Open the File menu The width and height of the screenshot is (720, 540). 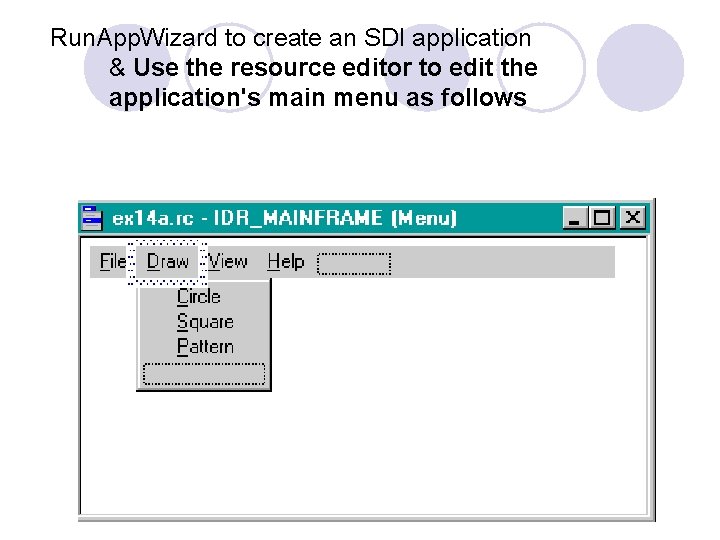pos(112,262)
